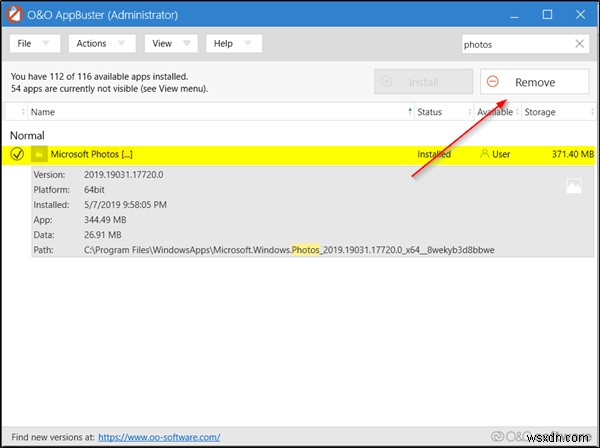Click version '2019.19031.17720.0'
The height and width of the screenshot is (448, 600).
click(x=124, y=175)
